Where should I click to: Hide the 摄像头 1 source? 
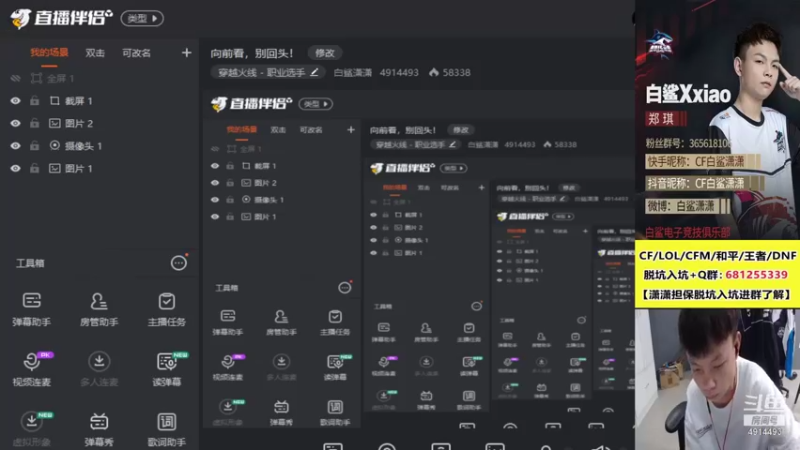15,145
